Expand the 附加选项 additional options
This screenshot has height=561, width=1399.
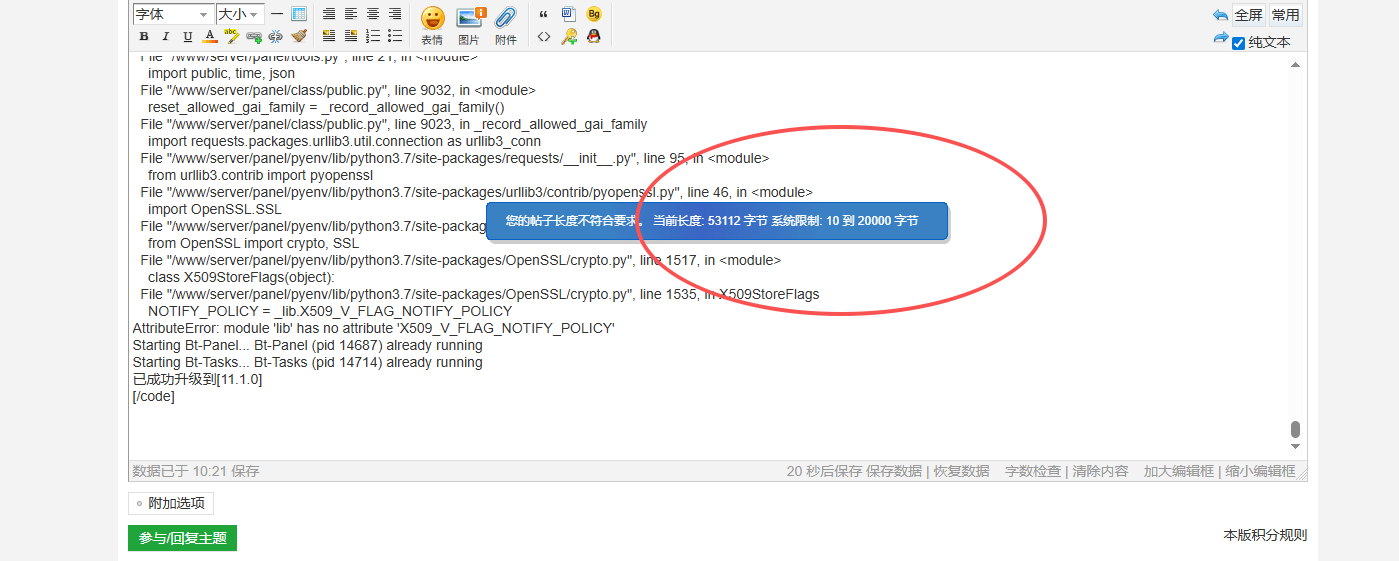171,504
